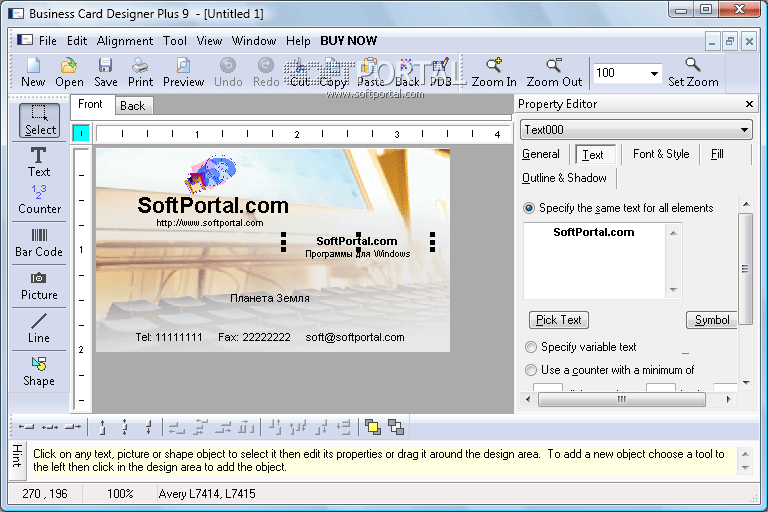768x512 pixels.
Task: Choose the Text tool
Action: [39, 162]
